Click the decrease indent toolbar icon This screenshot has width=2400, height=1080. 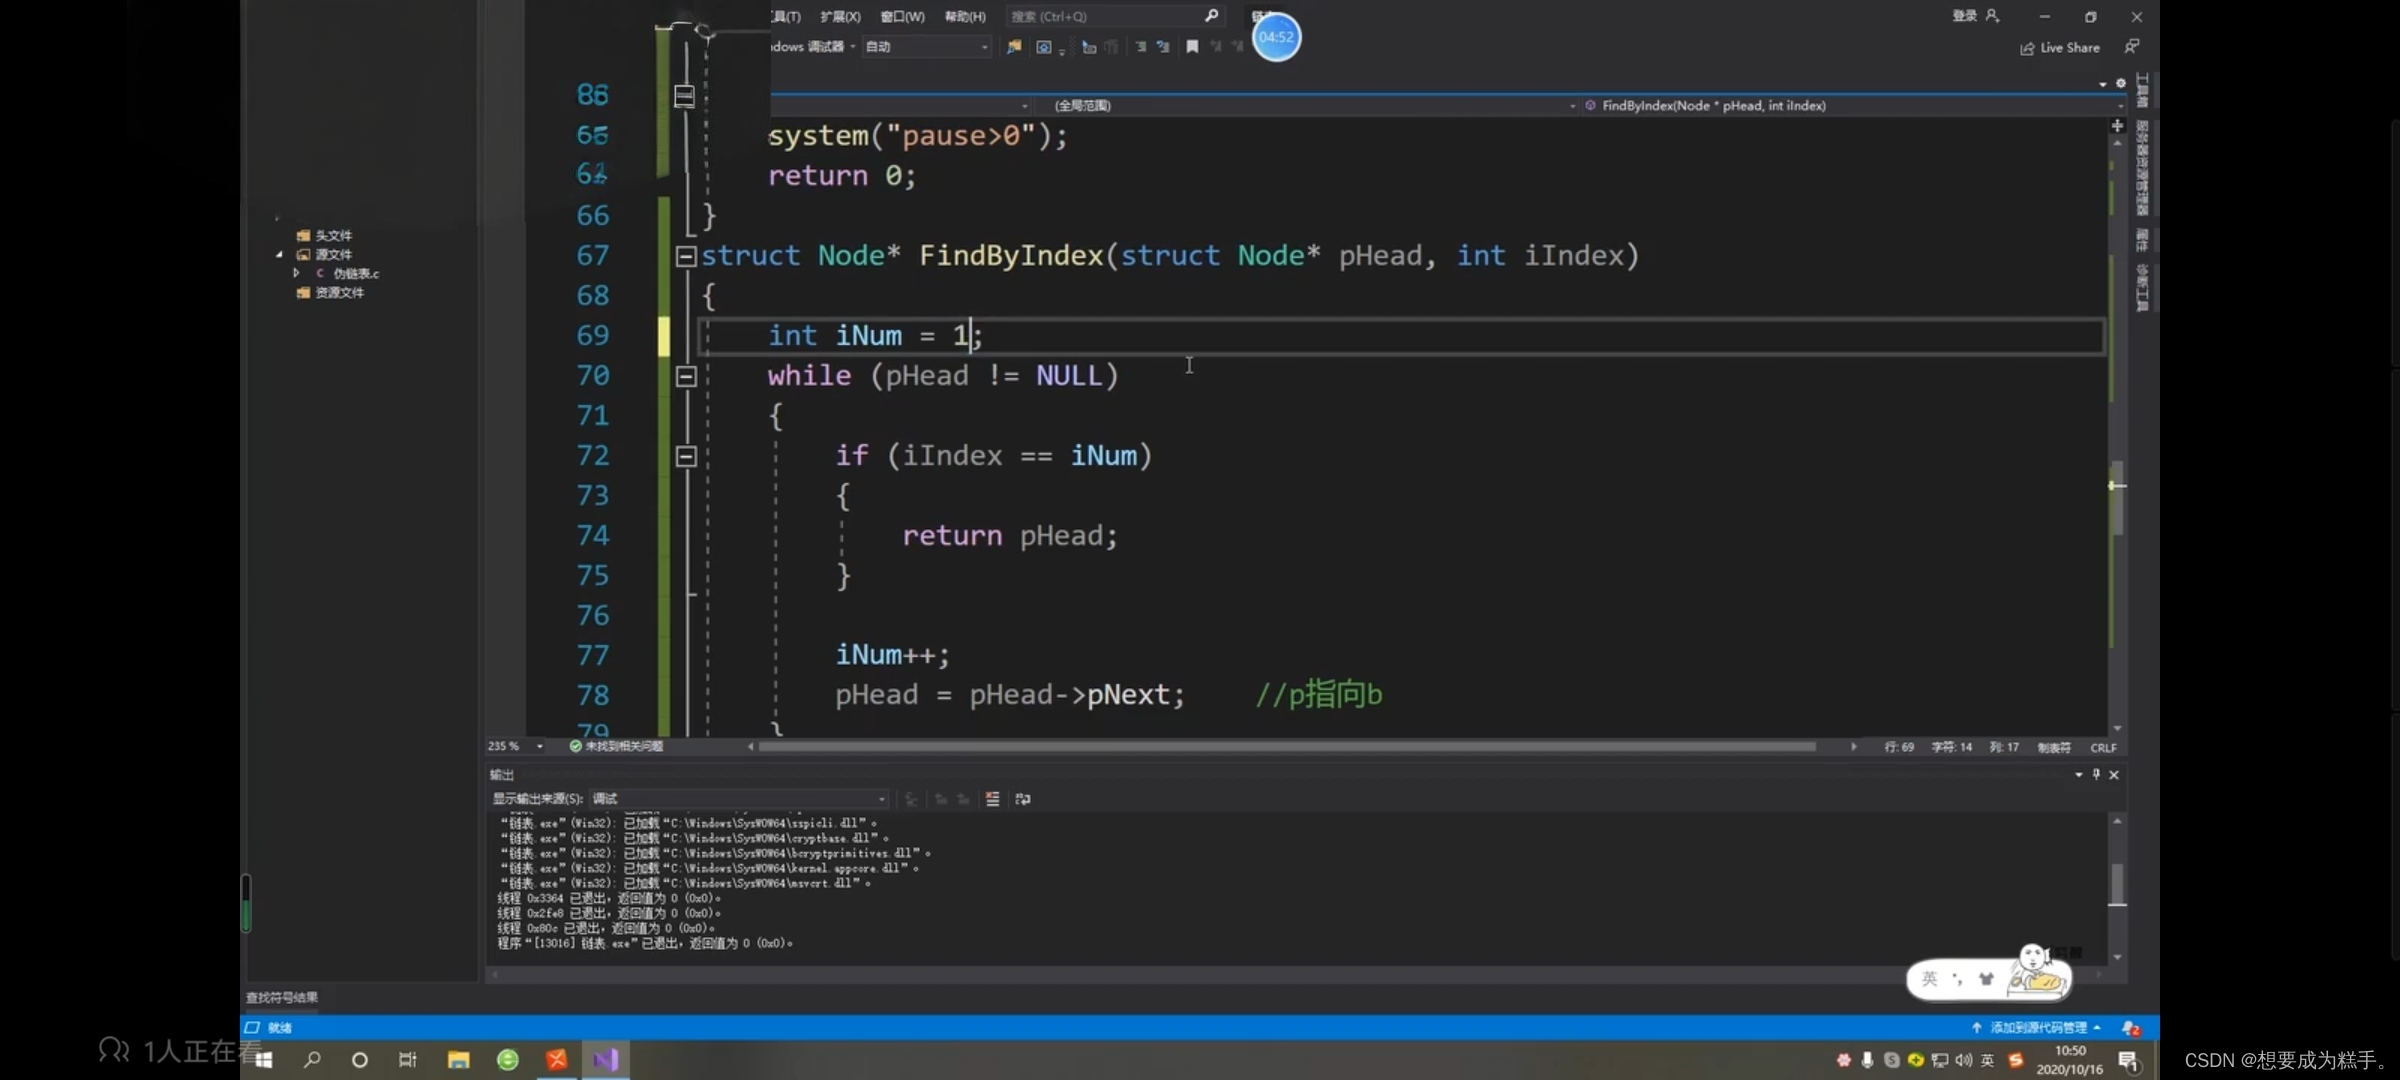[x=1140, y=47]
